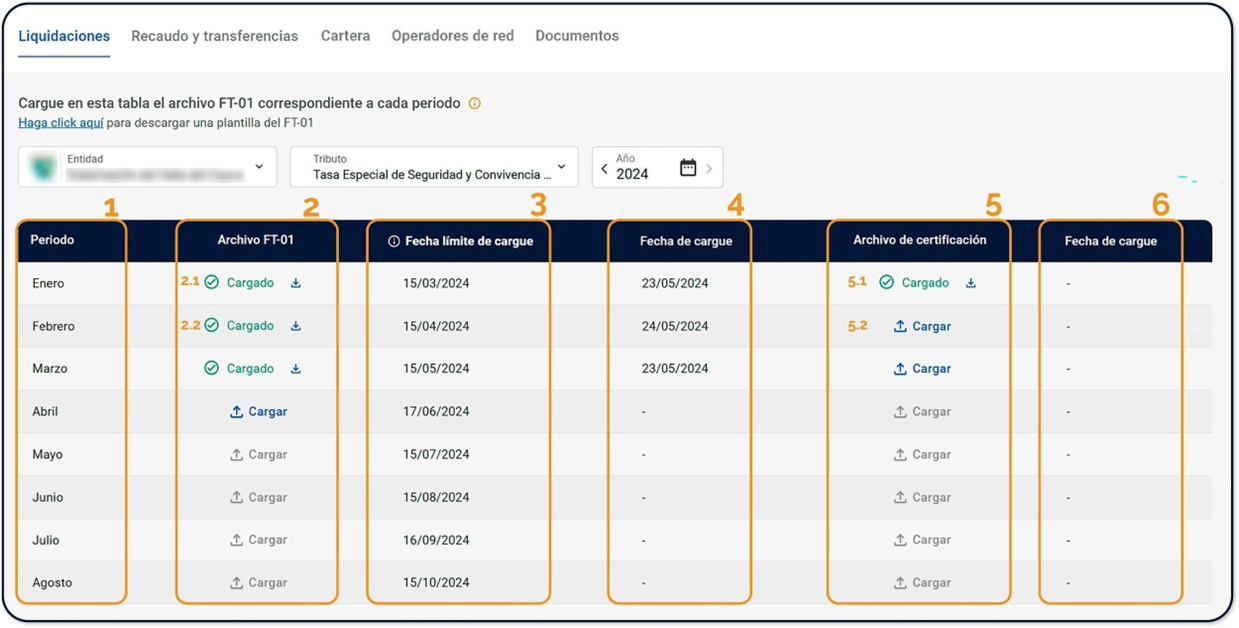This screenshot has width=1239, height=628.
Task: Open the Operadores de red tab
Action: pyautogui.click(x=452, y=36)
